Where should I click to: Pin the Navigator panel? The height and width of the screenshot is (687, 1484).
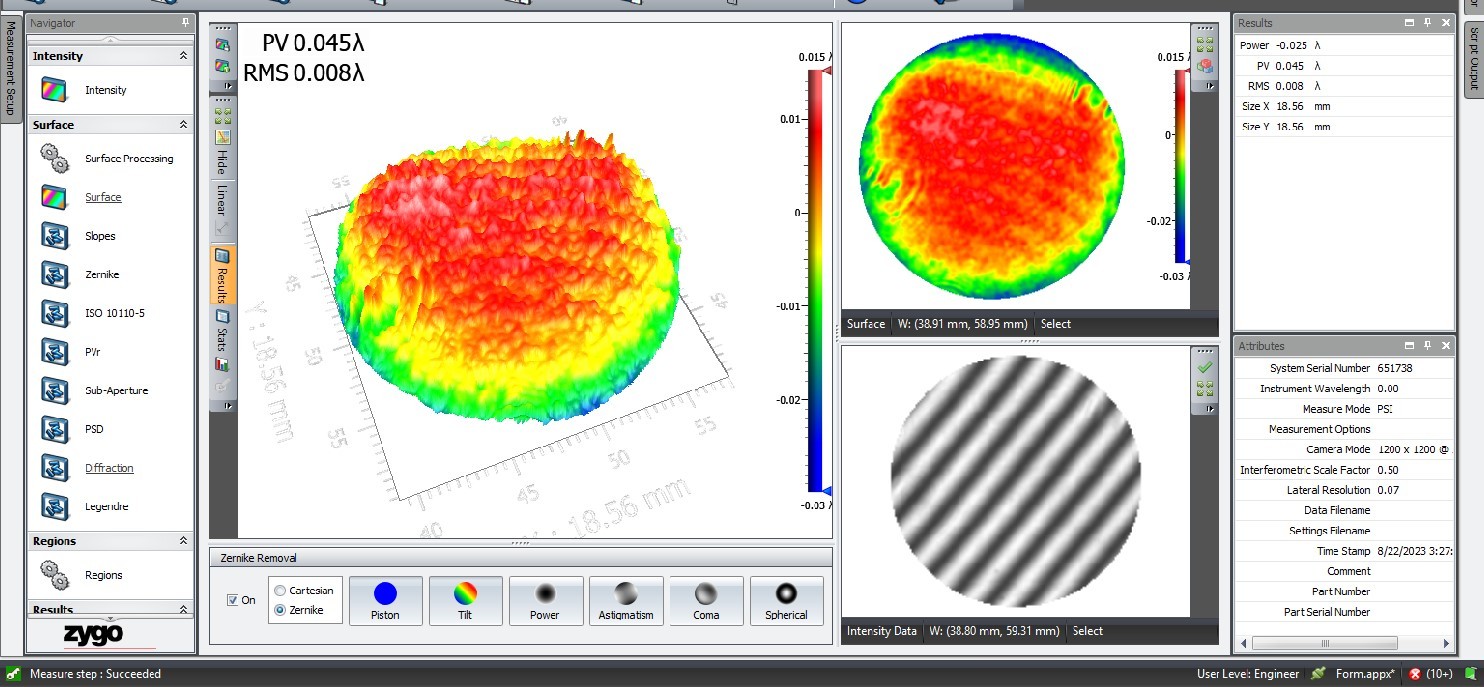185,22
